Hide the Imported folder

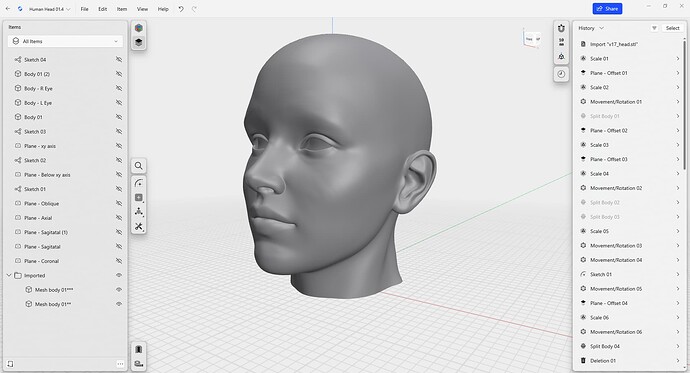118,275
